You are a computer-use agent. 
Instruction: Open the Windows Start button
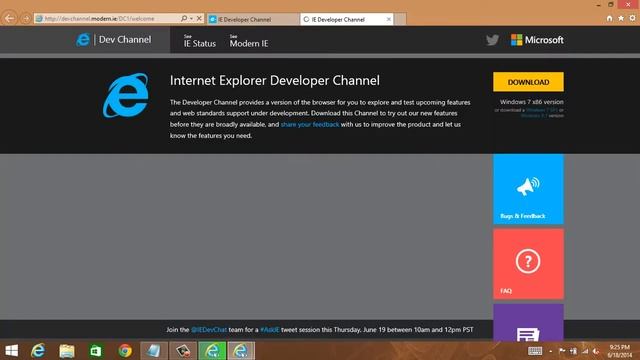[x=11, y=351]
